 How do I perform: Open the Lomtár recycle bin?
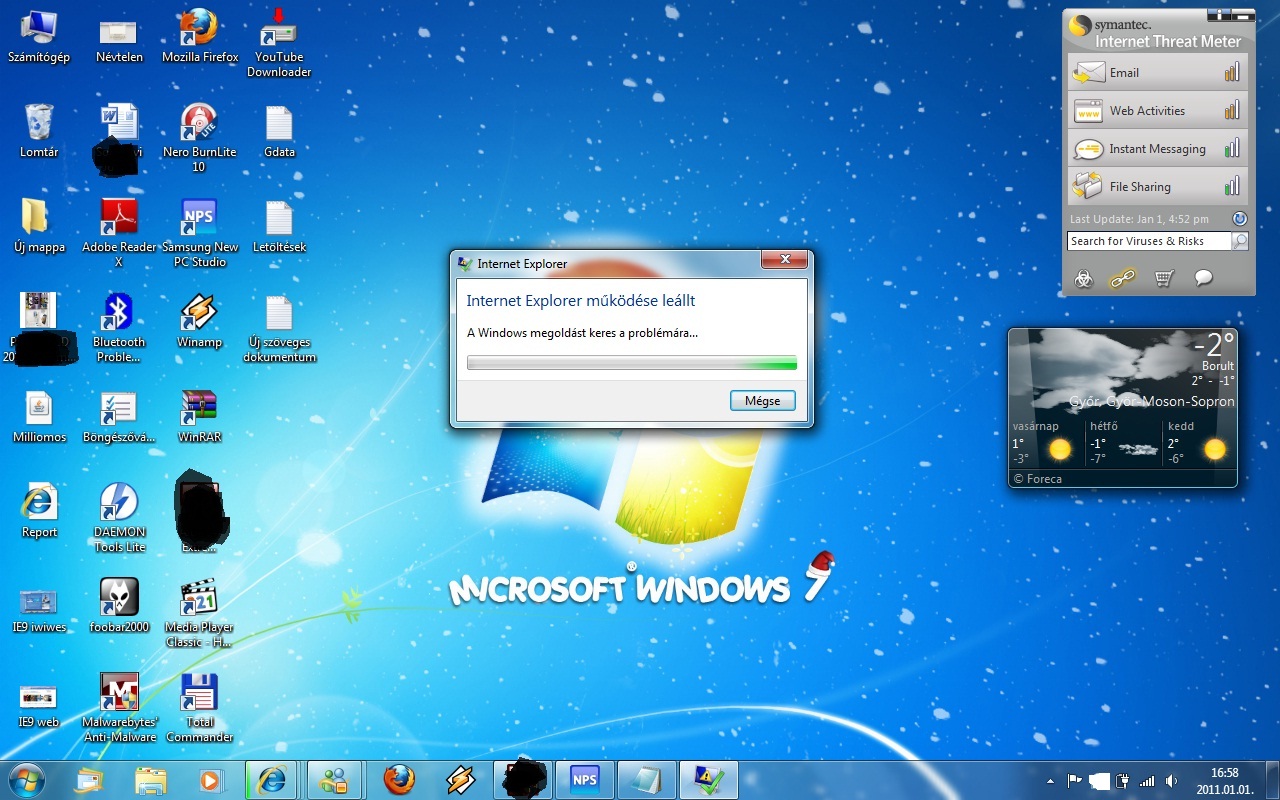tap(39, 132)
